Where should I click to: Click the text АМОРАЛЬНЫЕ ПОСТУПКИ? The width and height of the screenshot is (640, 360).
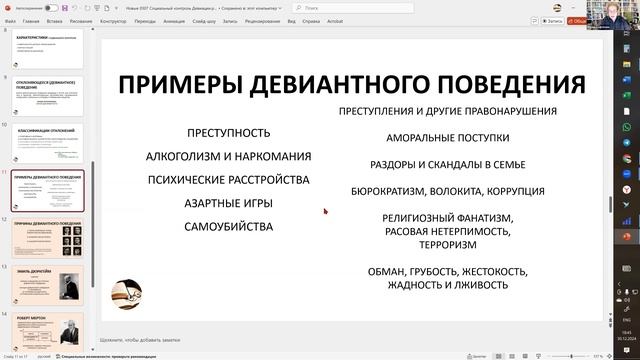pyautogui.click(x=448, y=138)
